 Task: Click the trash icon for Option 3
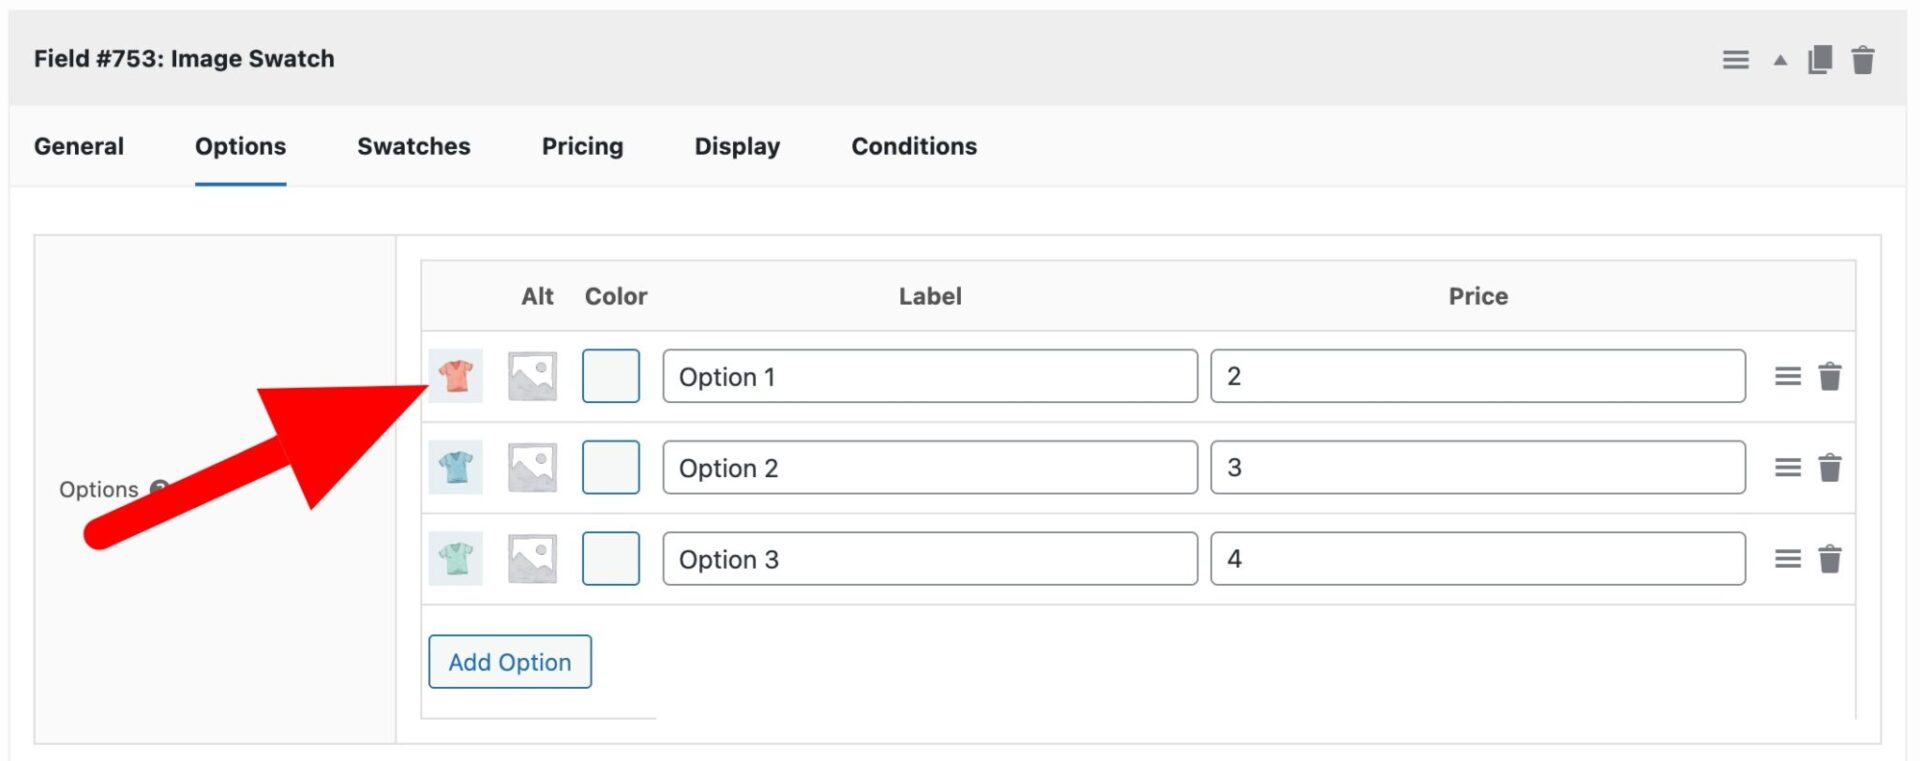[x=1830, y=559]
